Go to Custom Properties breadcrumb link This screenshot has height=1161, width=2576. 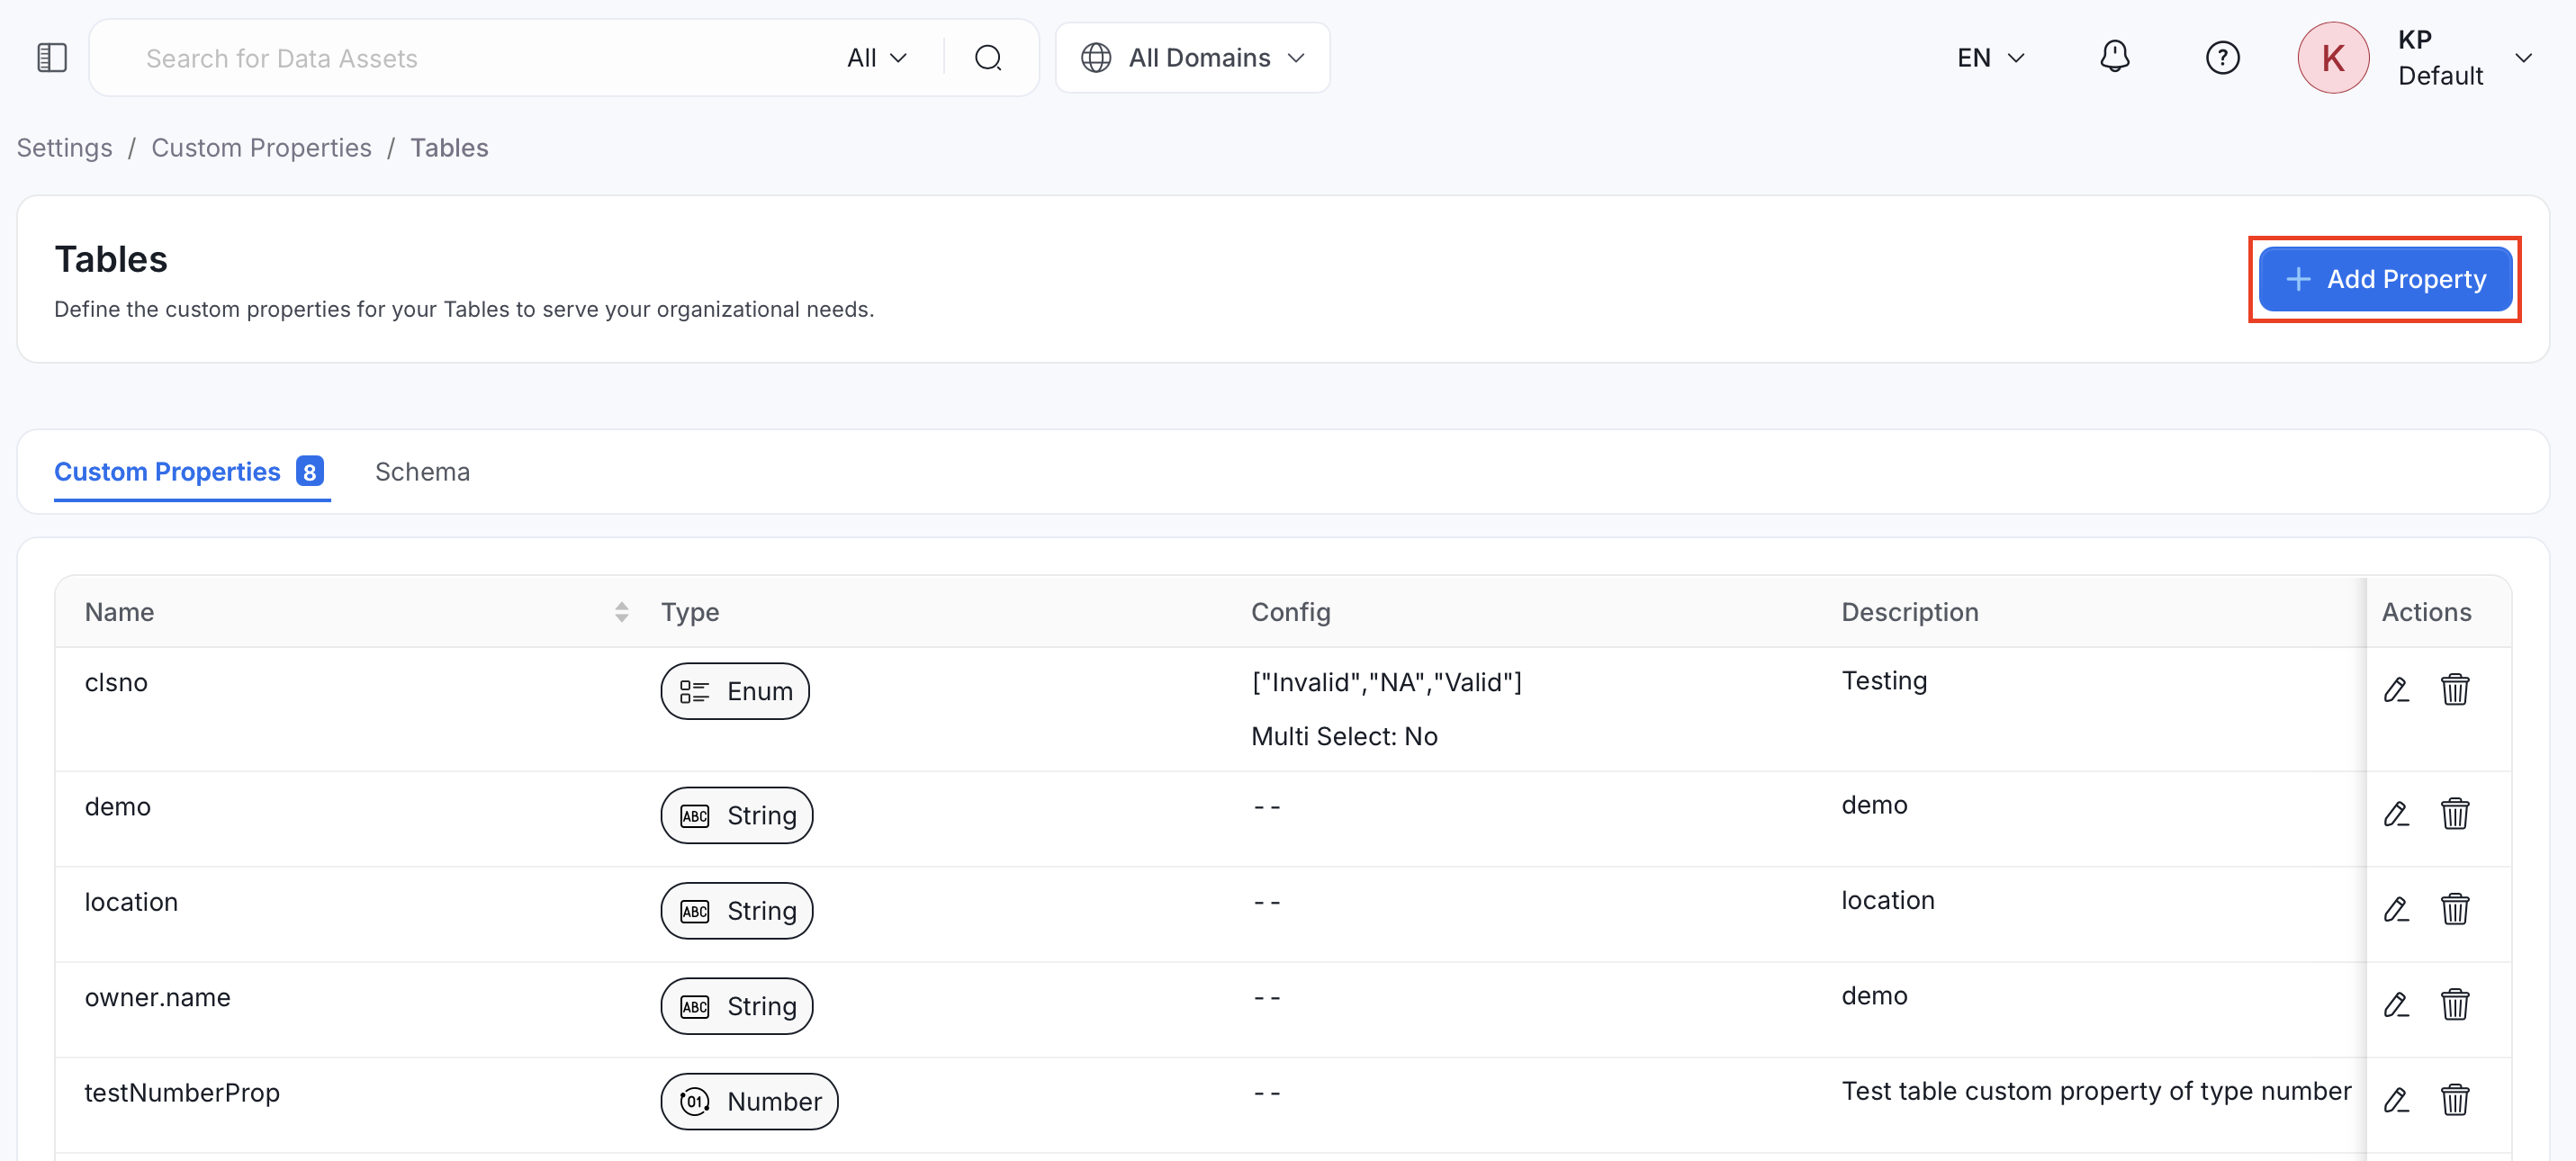[261, 148]
